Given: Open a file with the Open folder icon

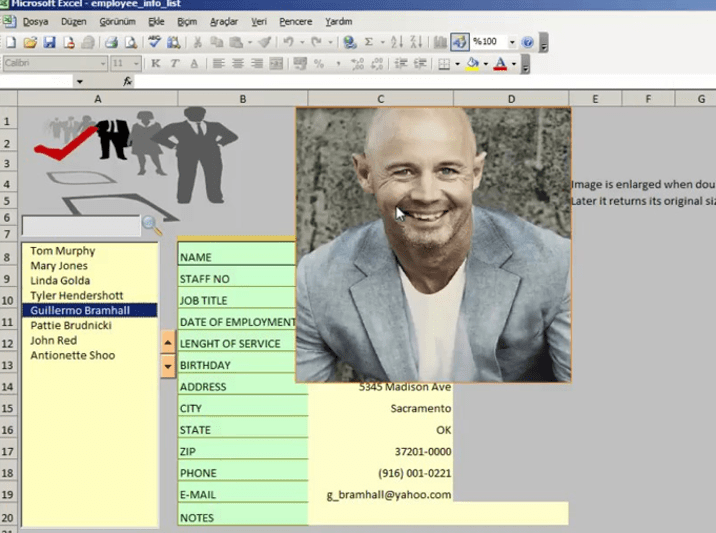Looking at the screenshot, I should pos(30,42).
